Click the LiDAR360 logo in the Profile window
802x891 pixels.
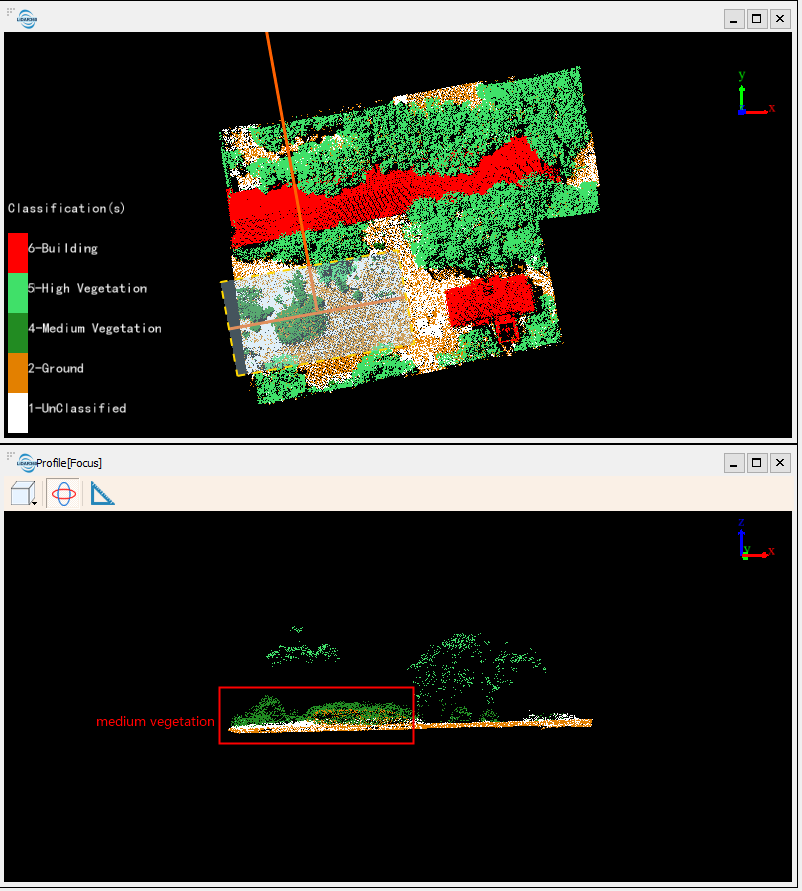coord(26,462)
